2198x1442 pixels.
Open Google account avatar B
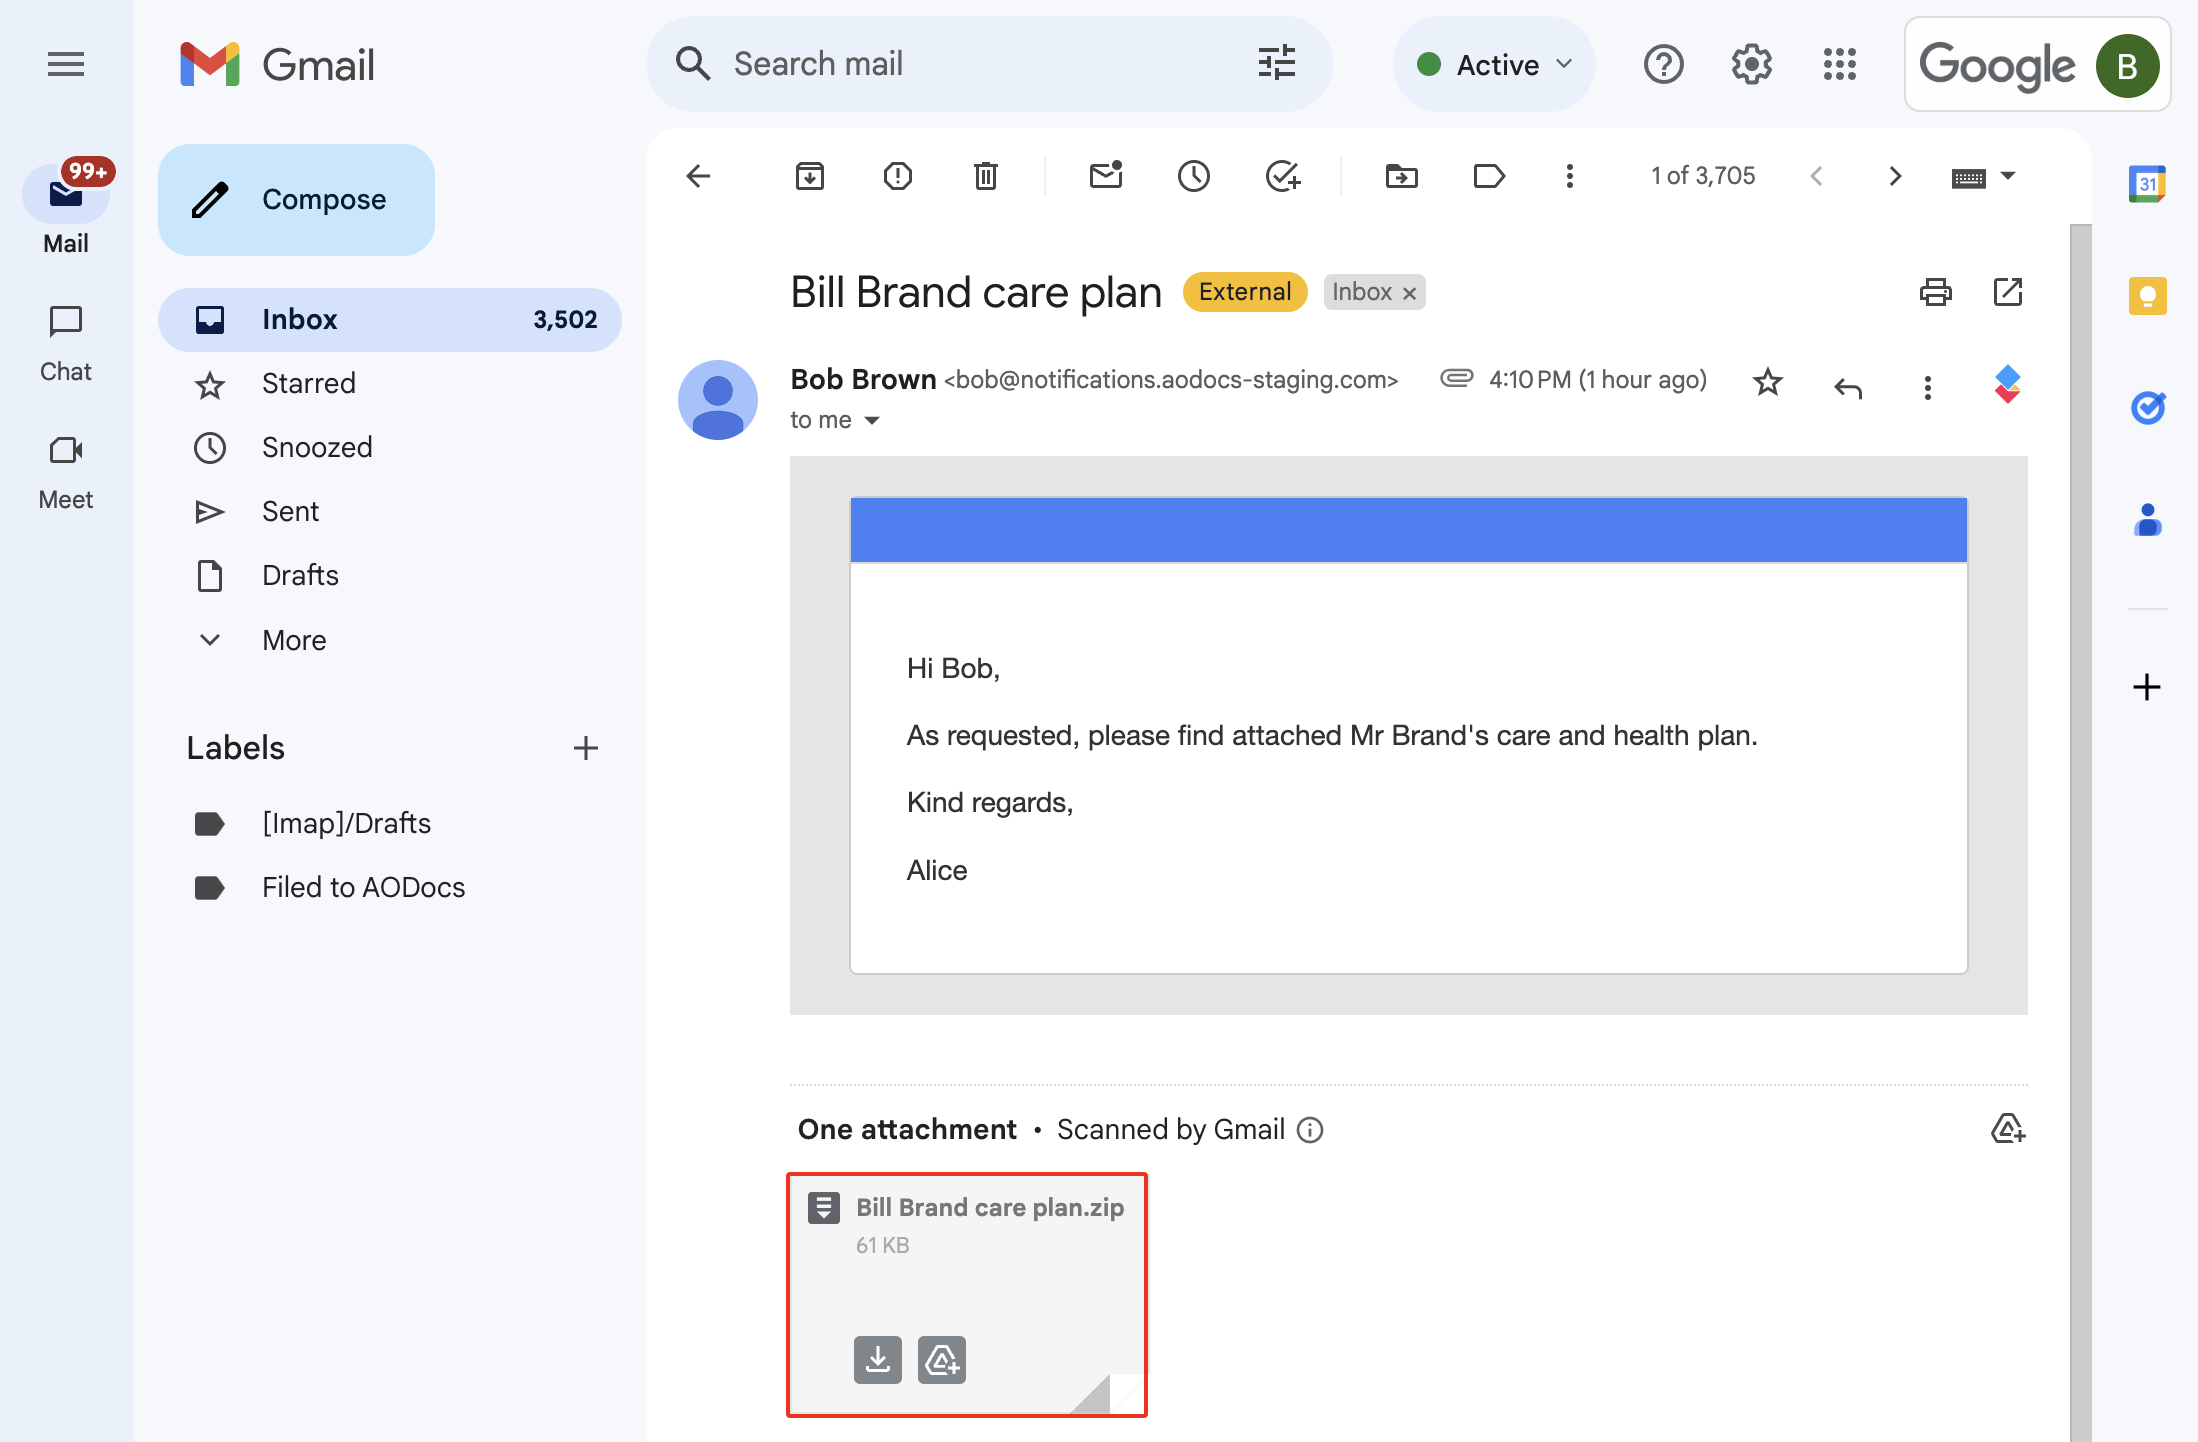(2127, 66)
